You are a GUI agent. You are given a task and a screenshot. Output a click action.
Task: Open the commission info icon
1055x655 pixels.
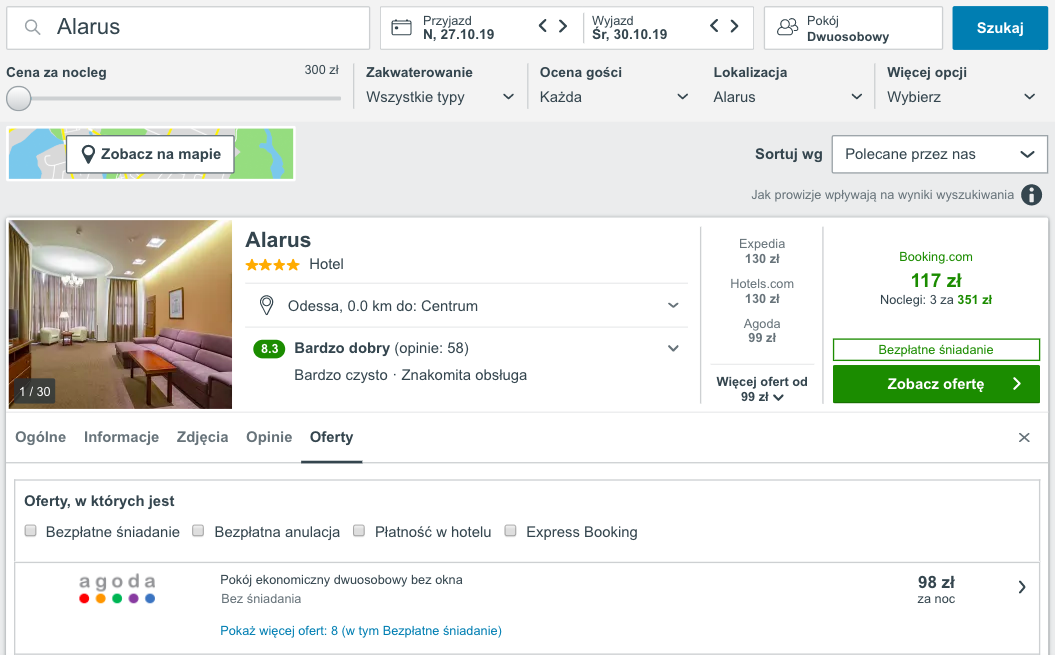1031,195
